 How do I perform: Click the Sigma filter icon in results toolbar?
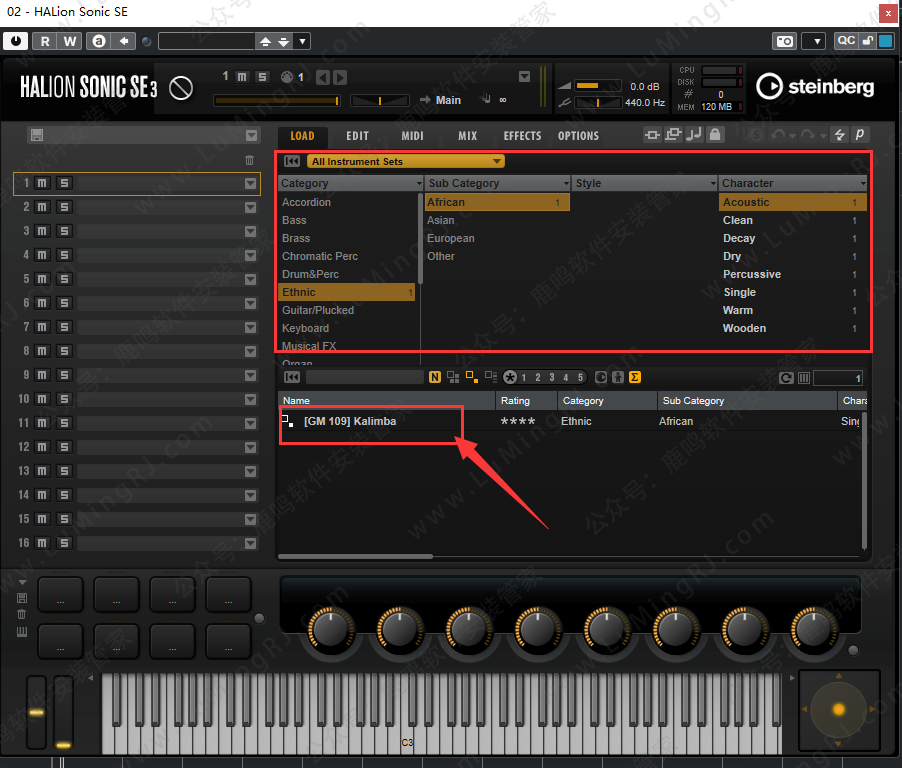pyautogui.click(x=635, y=377)
